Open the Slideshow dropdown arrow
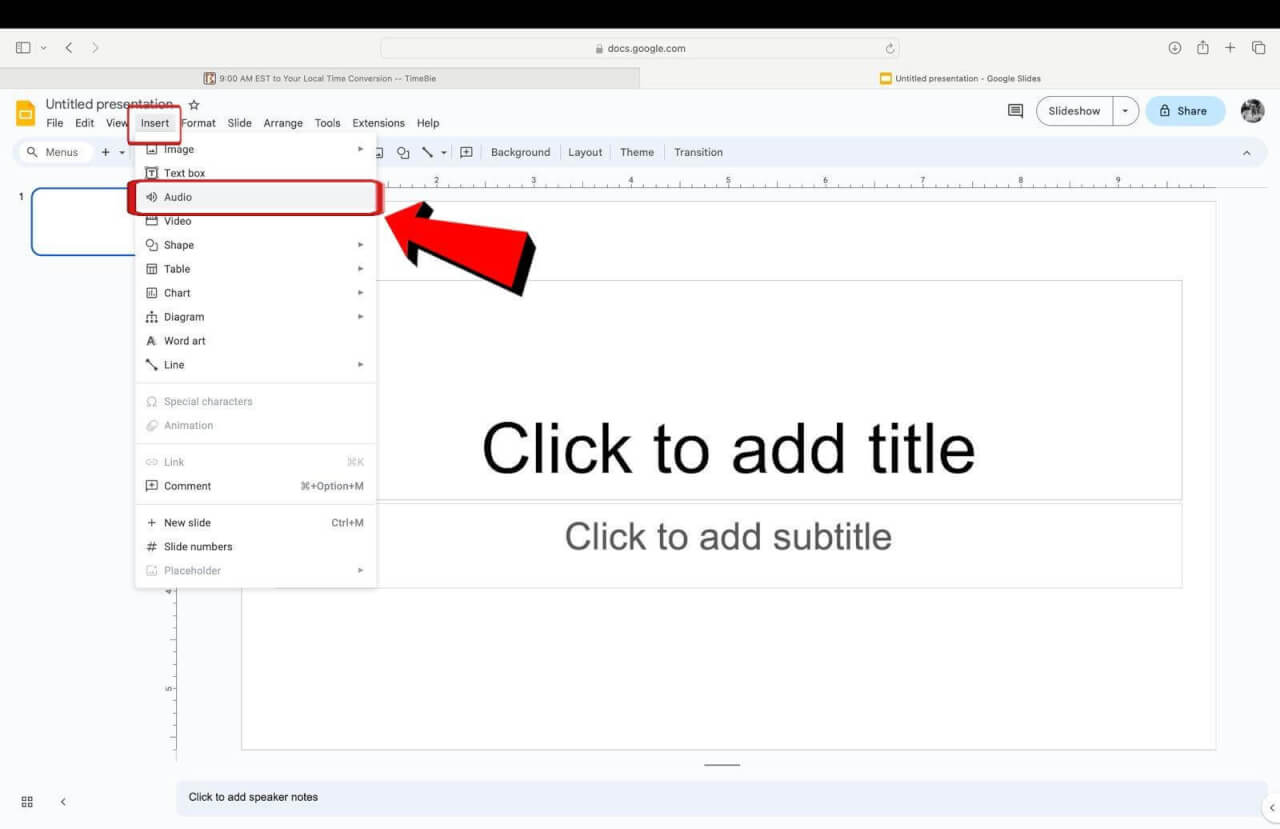The width and height of the screenshot is (1280, 829). click(1125, 111)
